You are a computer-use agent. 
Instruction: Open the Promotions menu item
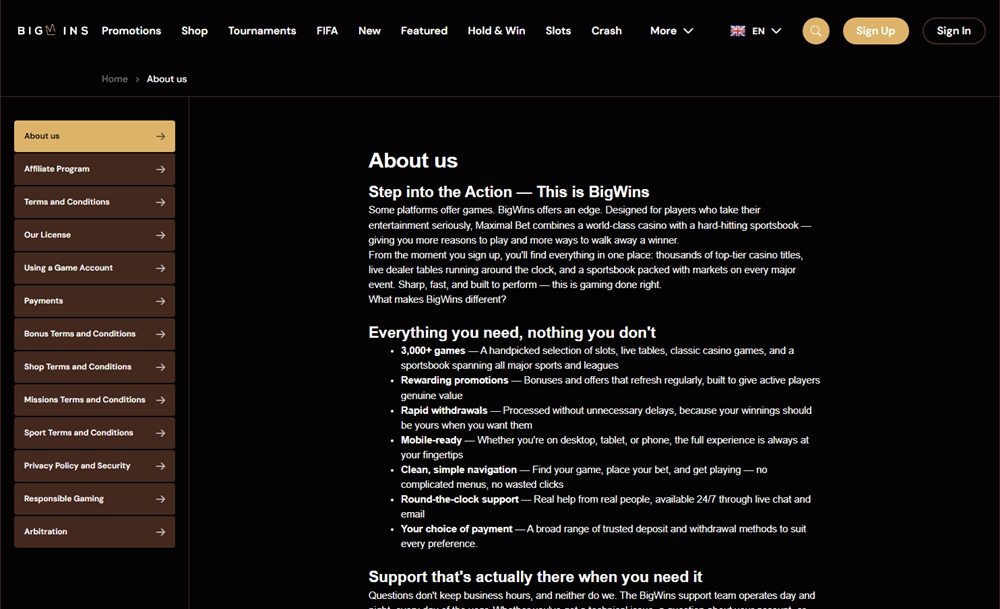131,31
